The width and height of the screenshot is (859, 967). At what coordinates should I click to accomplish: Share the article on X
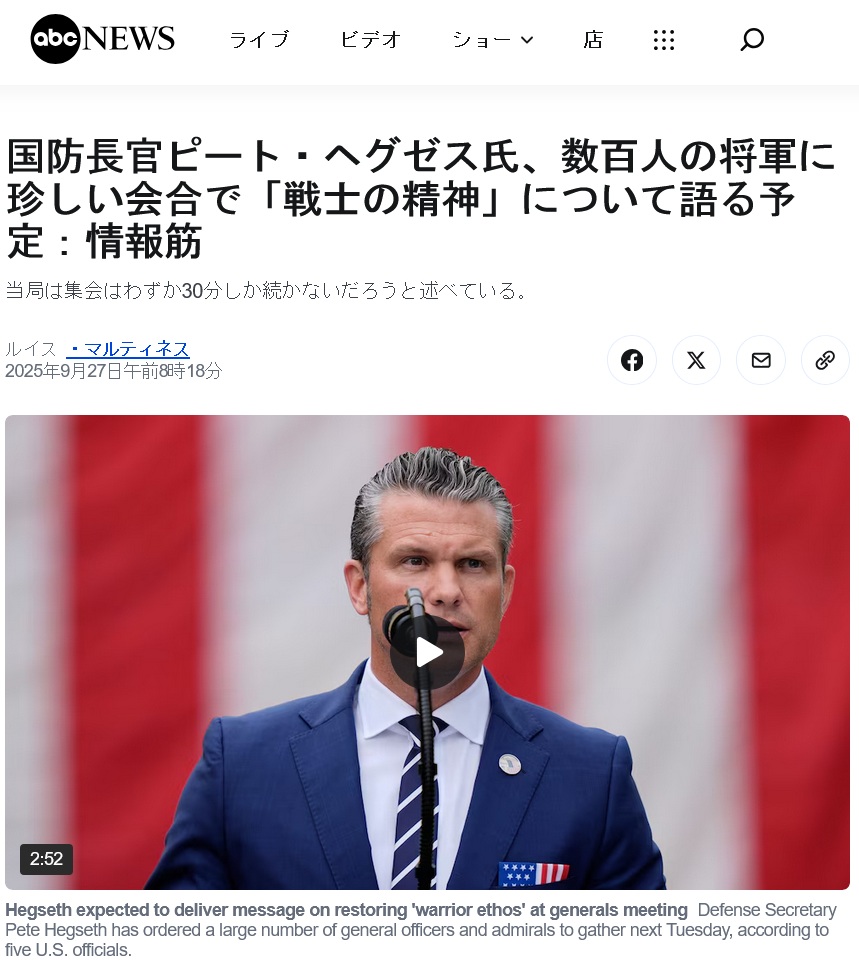[696, 360]
